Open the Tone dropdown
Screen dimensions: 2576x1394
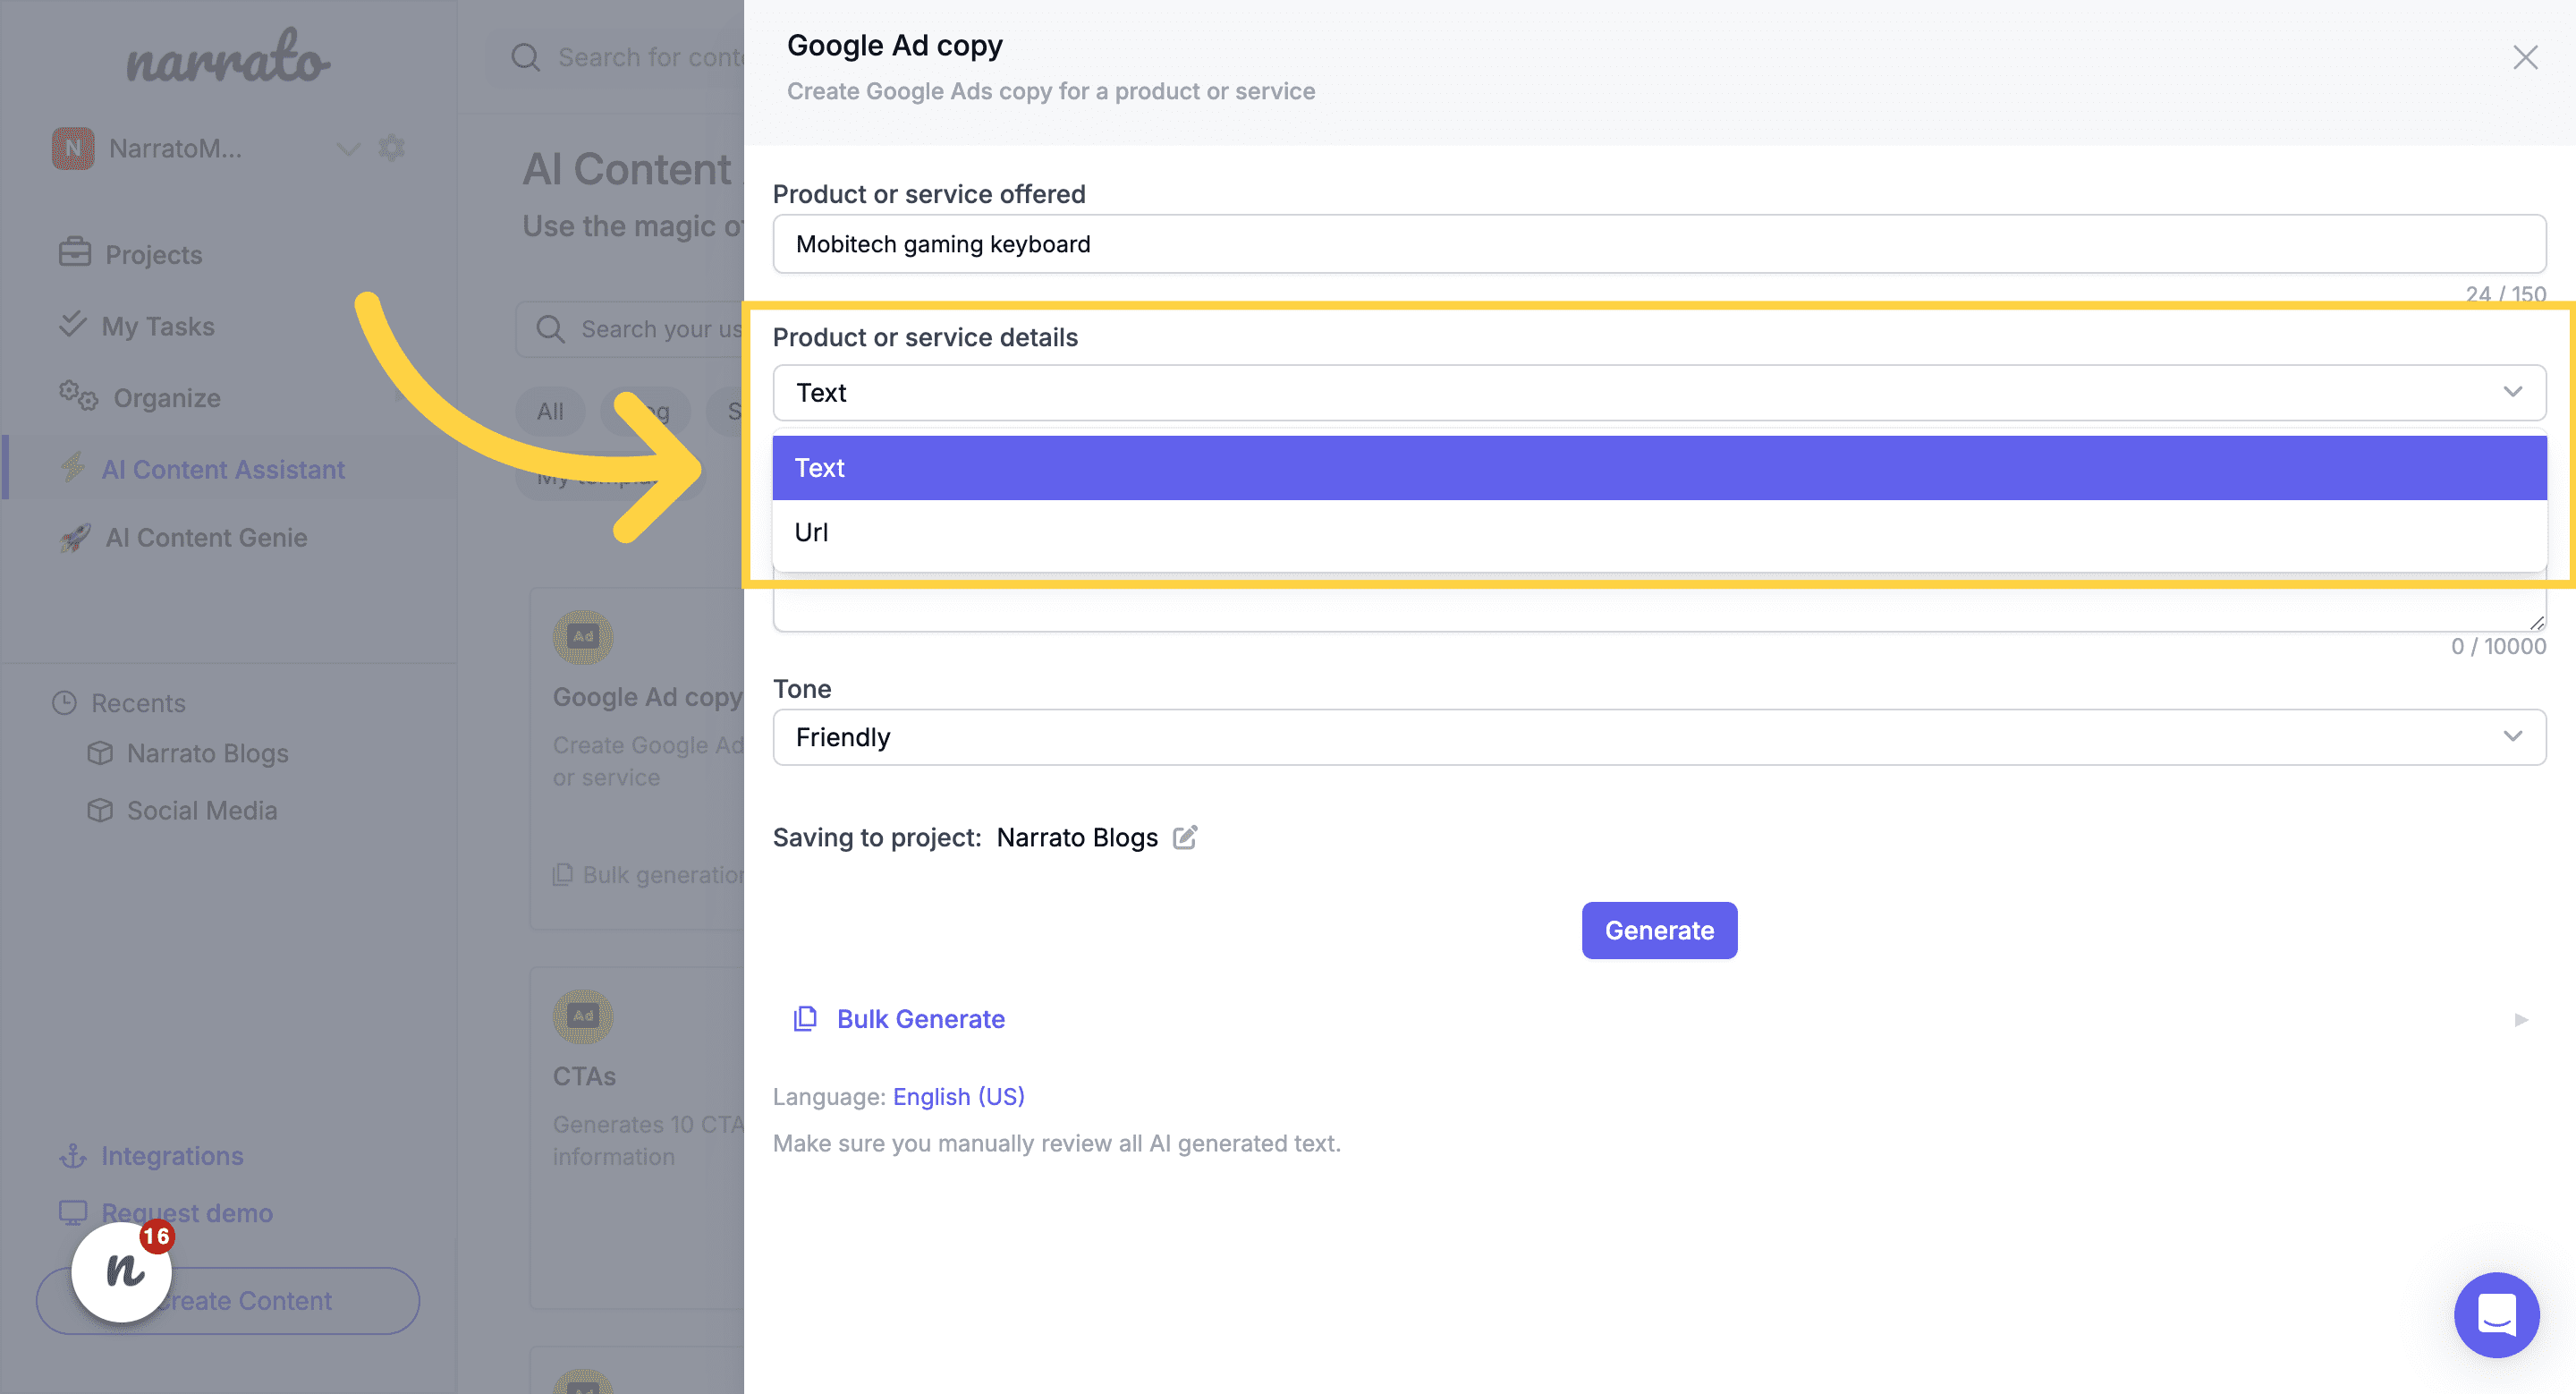(x=1659, y=737)
